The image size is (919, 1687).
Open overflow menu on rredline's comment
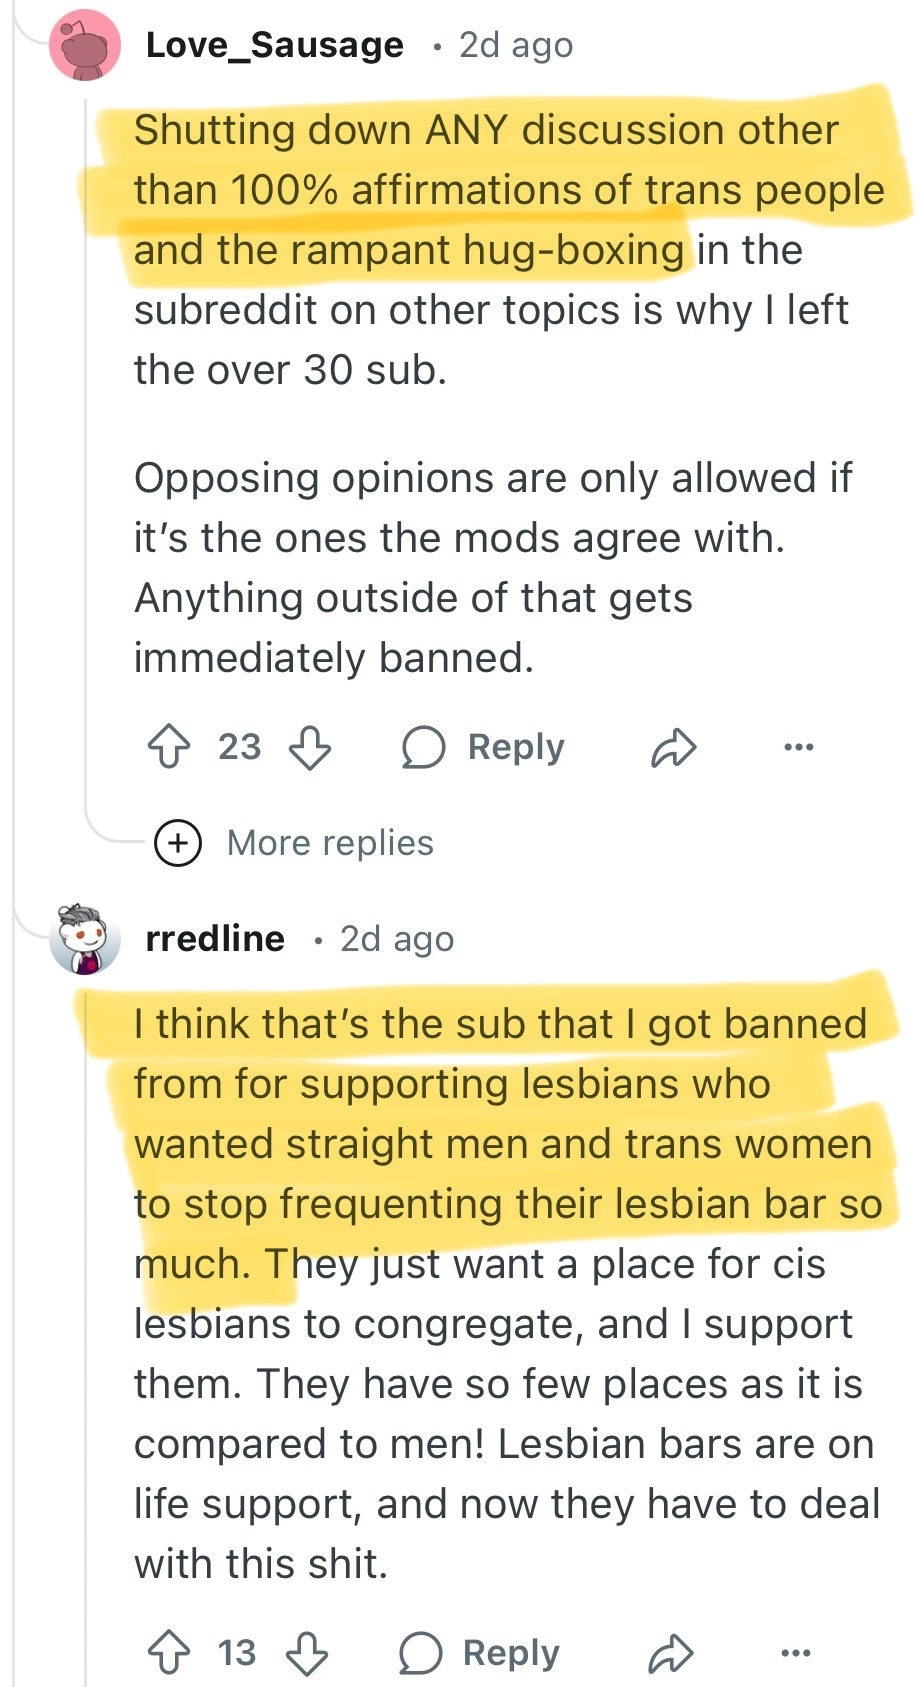coord(796,1653)
